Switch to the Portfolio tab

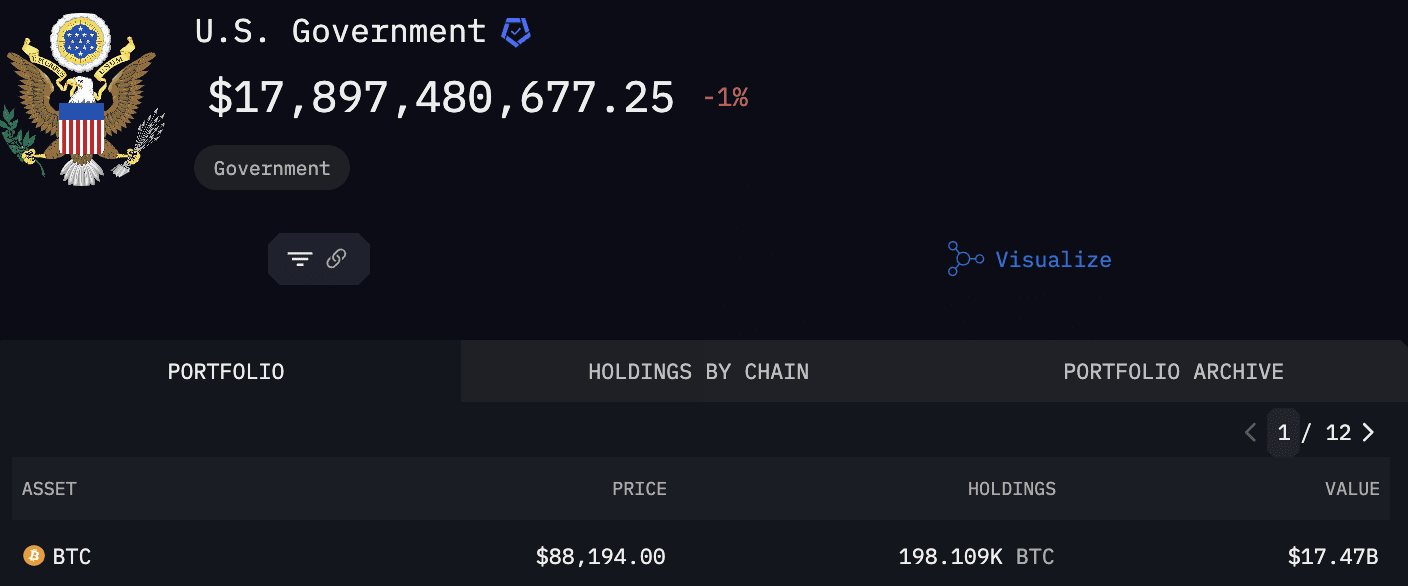(x=226, y=372)
